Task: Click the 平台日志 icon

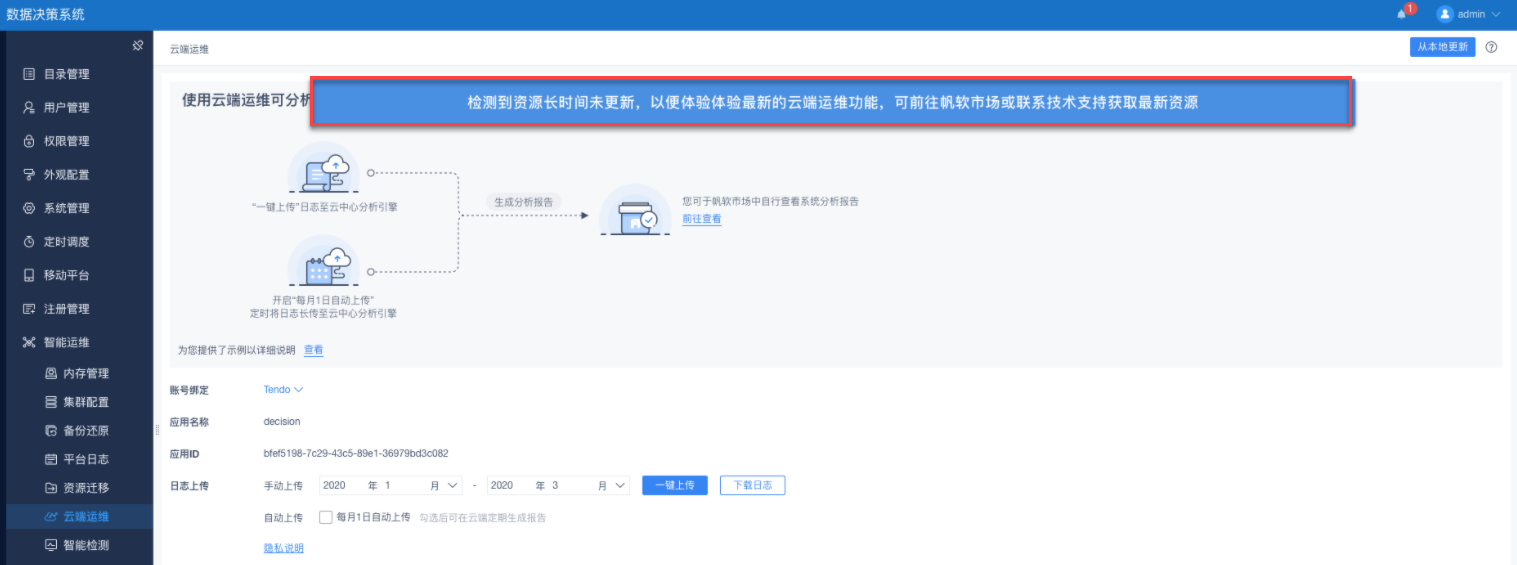Action: pos(52,459)
